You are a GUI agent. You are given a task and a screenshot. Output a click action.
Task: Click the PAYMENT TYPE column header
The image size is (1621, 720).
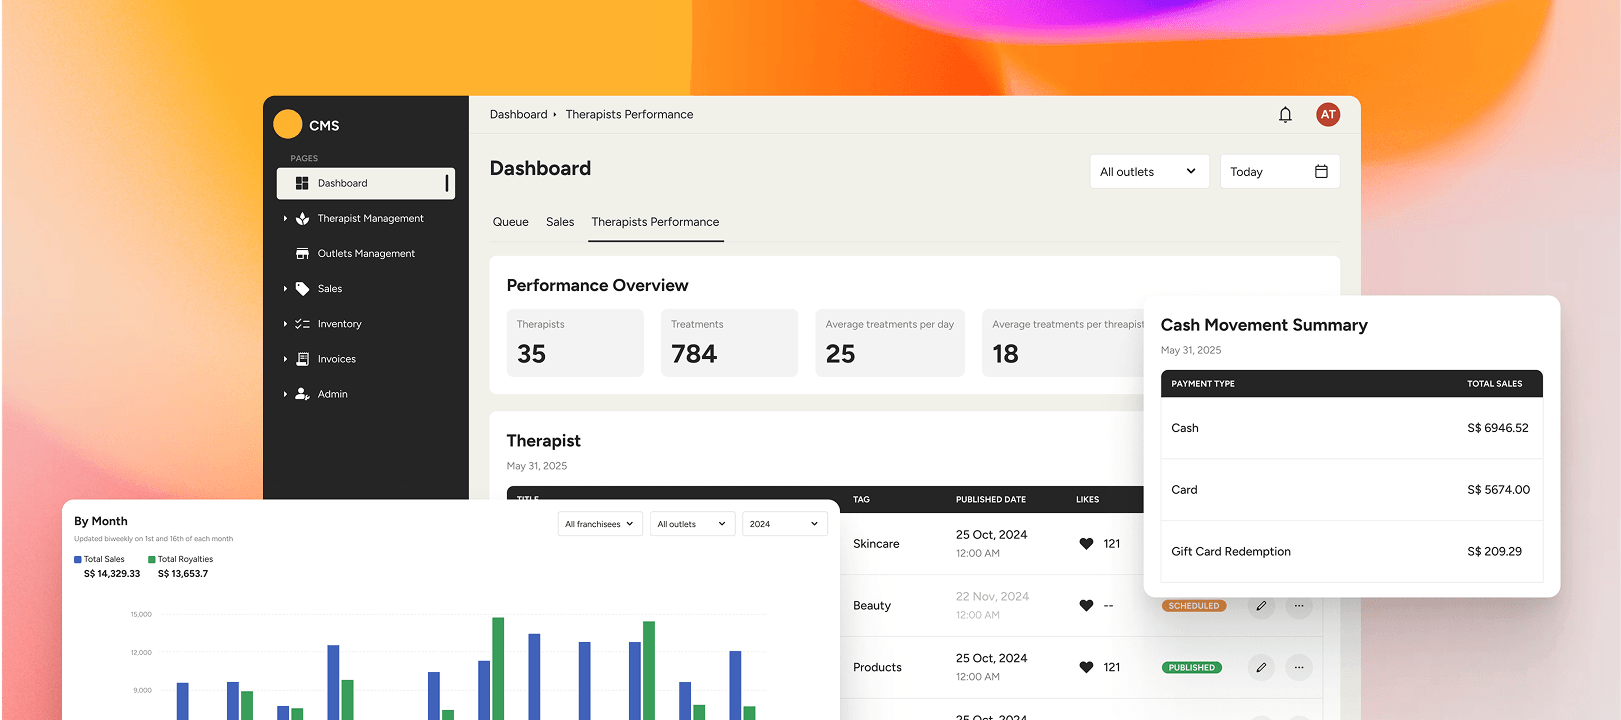coord(1203,384)
